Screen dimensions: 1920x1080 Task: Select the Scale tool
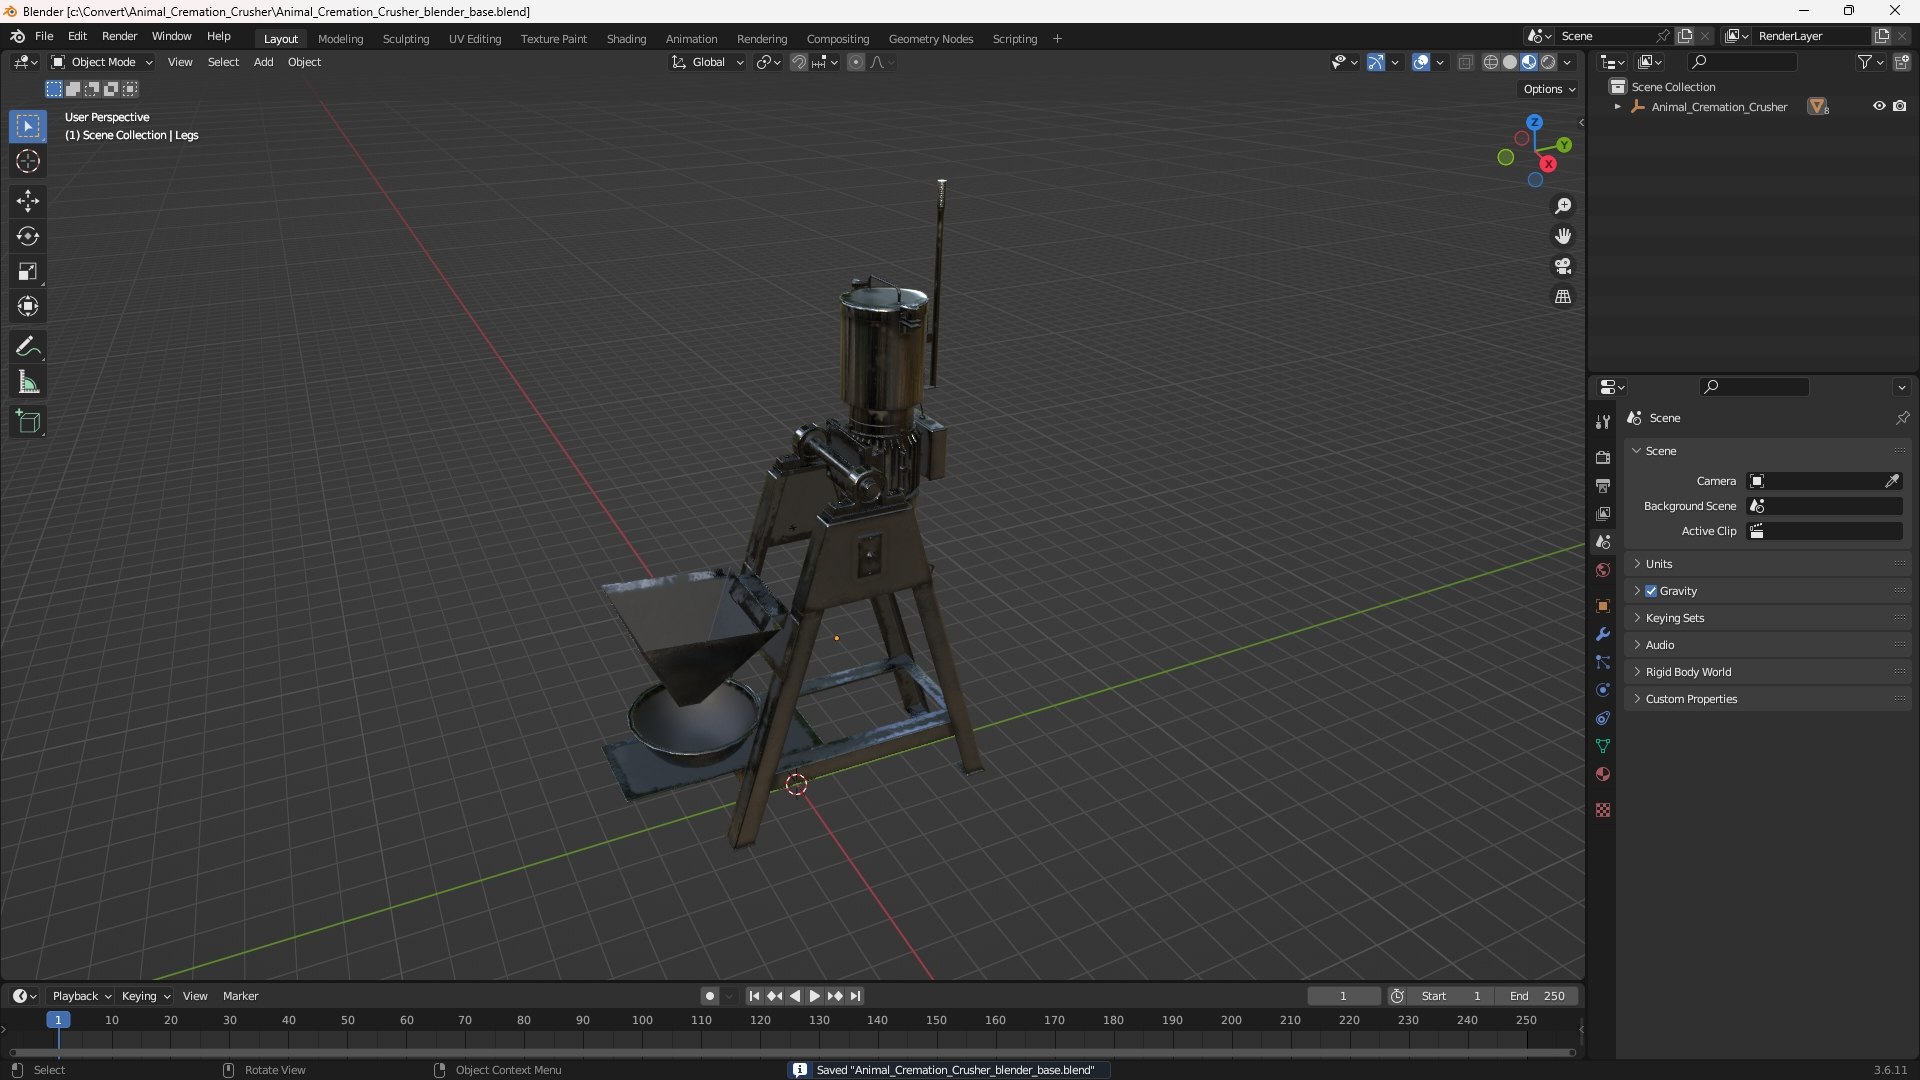(x=27, y=271)
